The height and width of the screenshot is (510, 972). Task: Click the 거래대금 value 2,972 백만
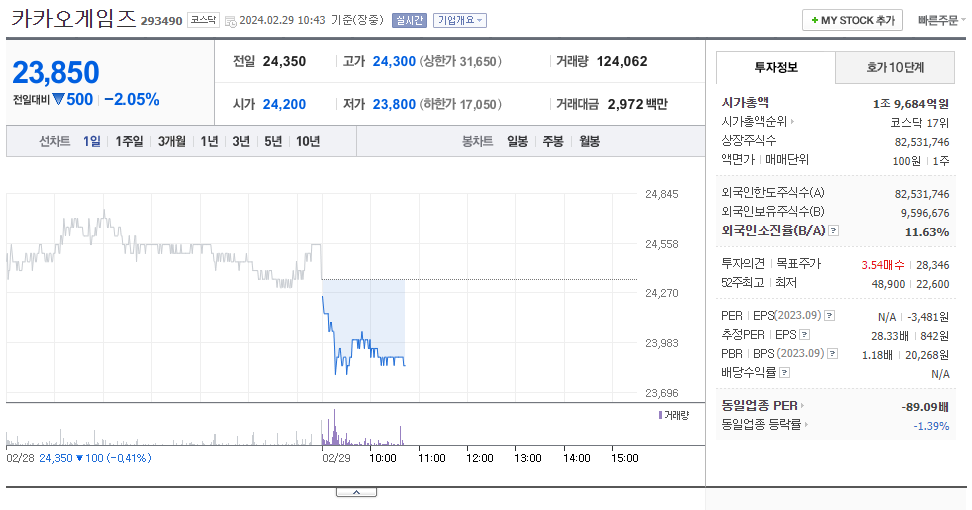point(637,104)
